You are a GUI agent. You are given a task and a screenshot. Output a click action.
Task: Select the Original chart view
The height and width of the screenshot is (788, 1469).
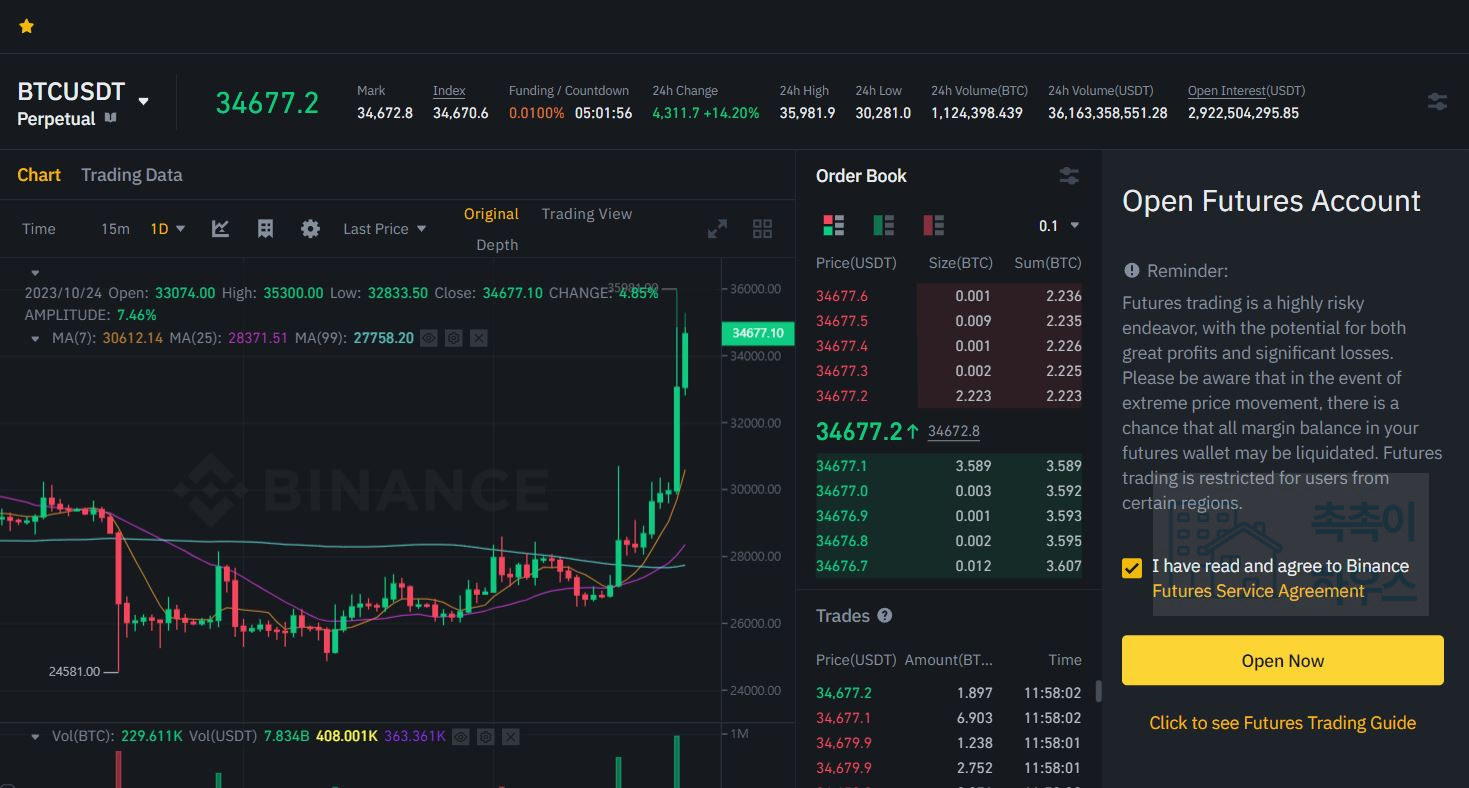click(491, 214)
